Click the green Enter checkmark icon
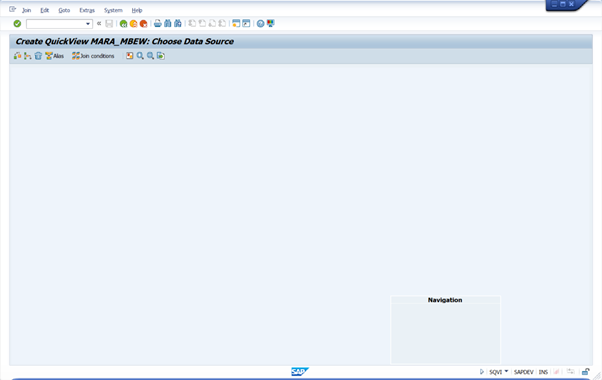 tap(17, 24)
